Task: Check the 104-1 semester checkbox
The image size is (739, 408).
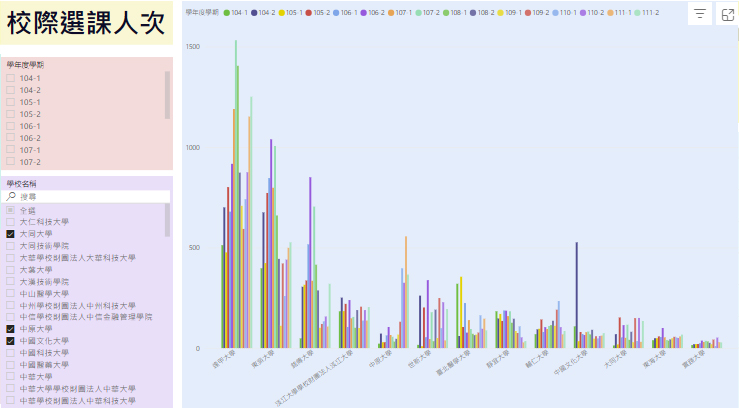Action: pos(11,78)
